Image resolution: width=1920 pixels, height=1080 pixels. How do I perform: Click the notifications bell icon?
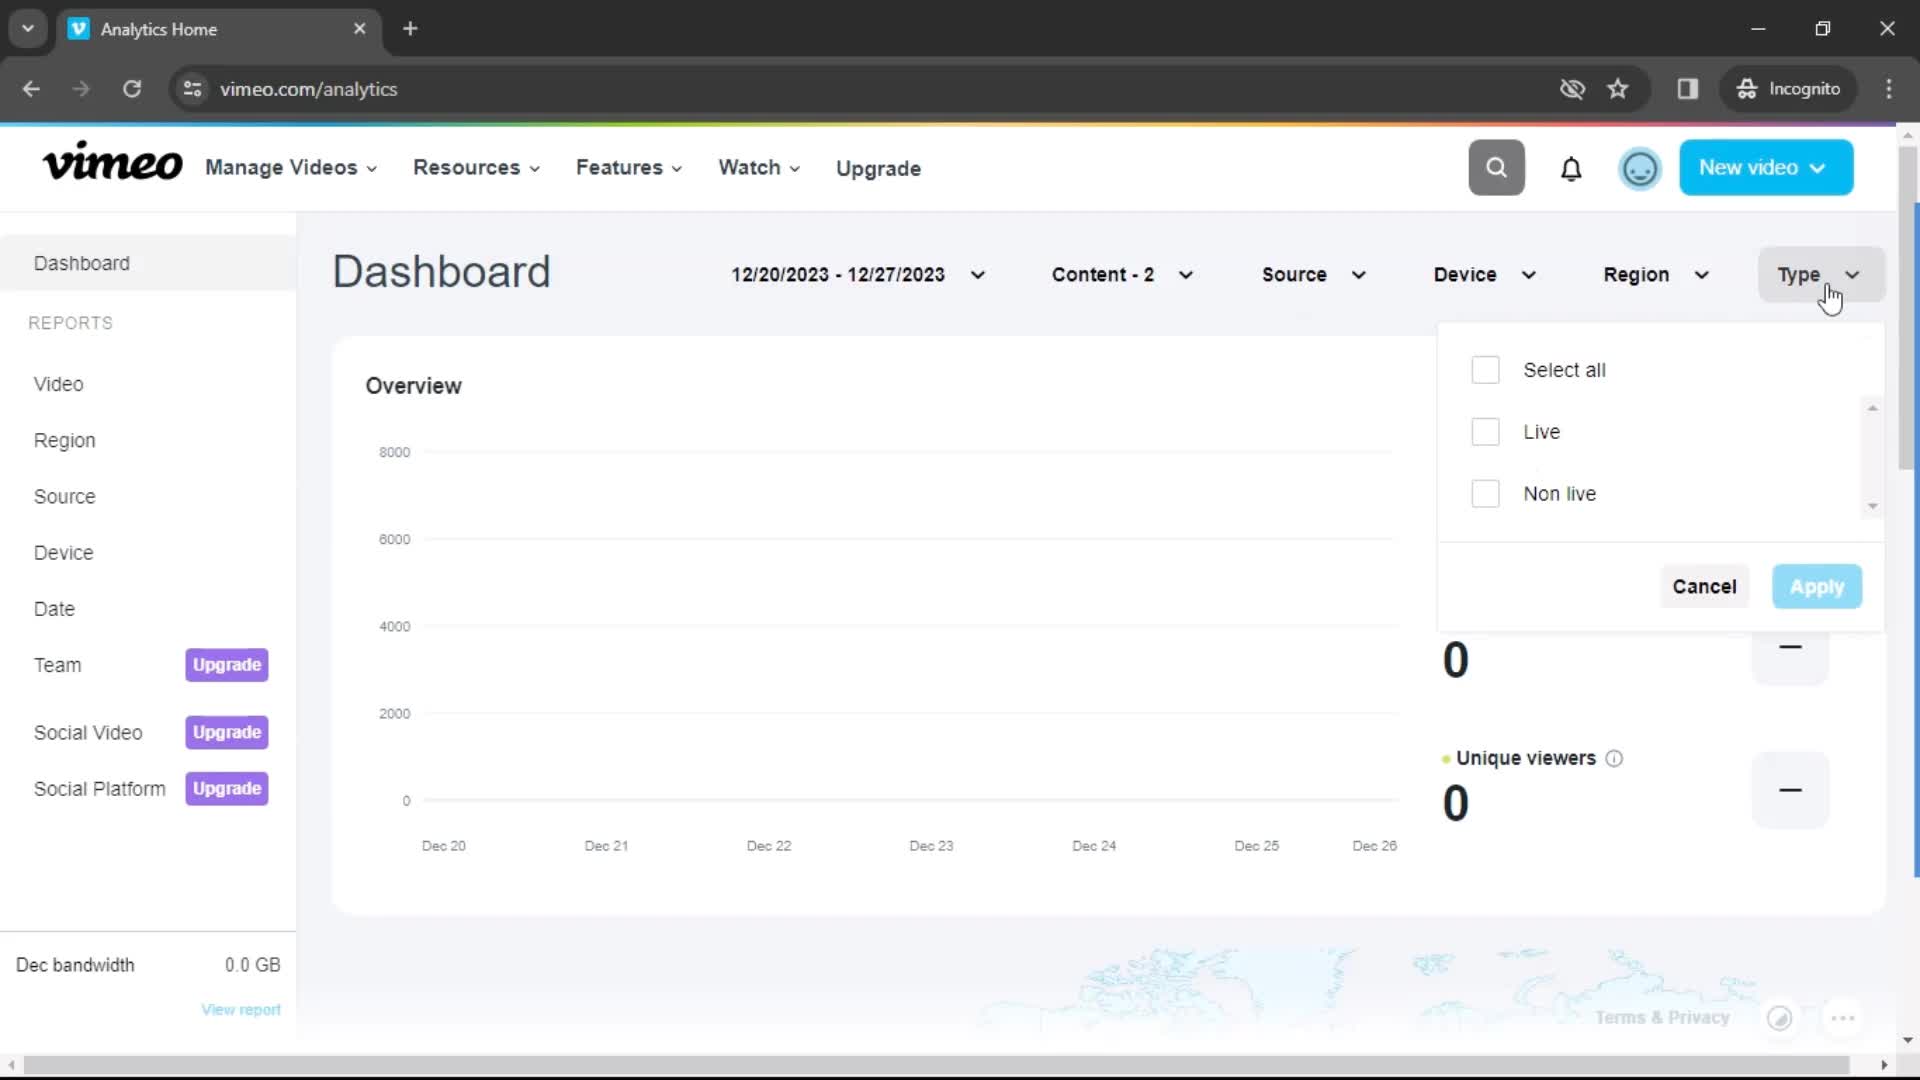point(1572,167)
